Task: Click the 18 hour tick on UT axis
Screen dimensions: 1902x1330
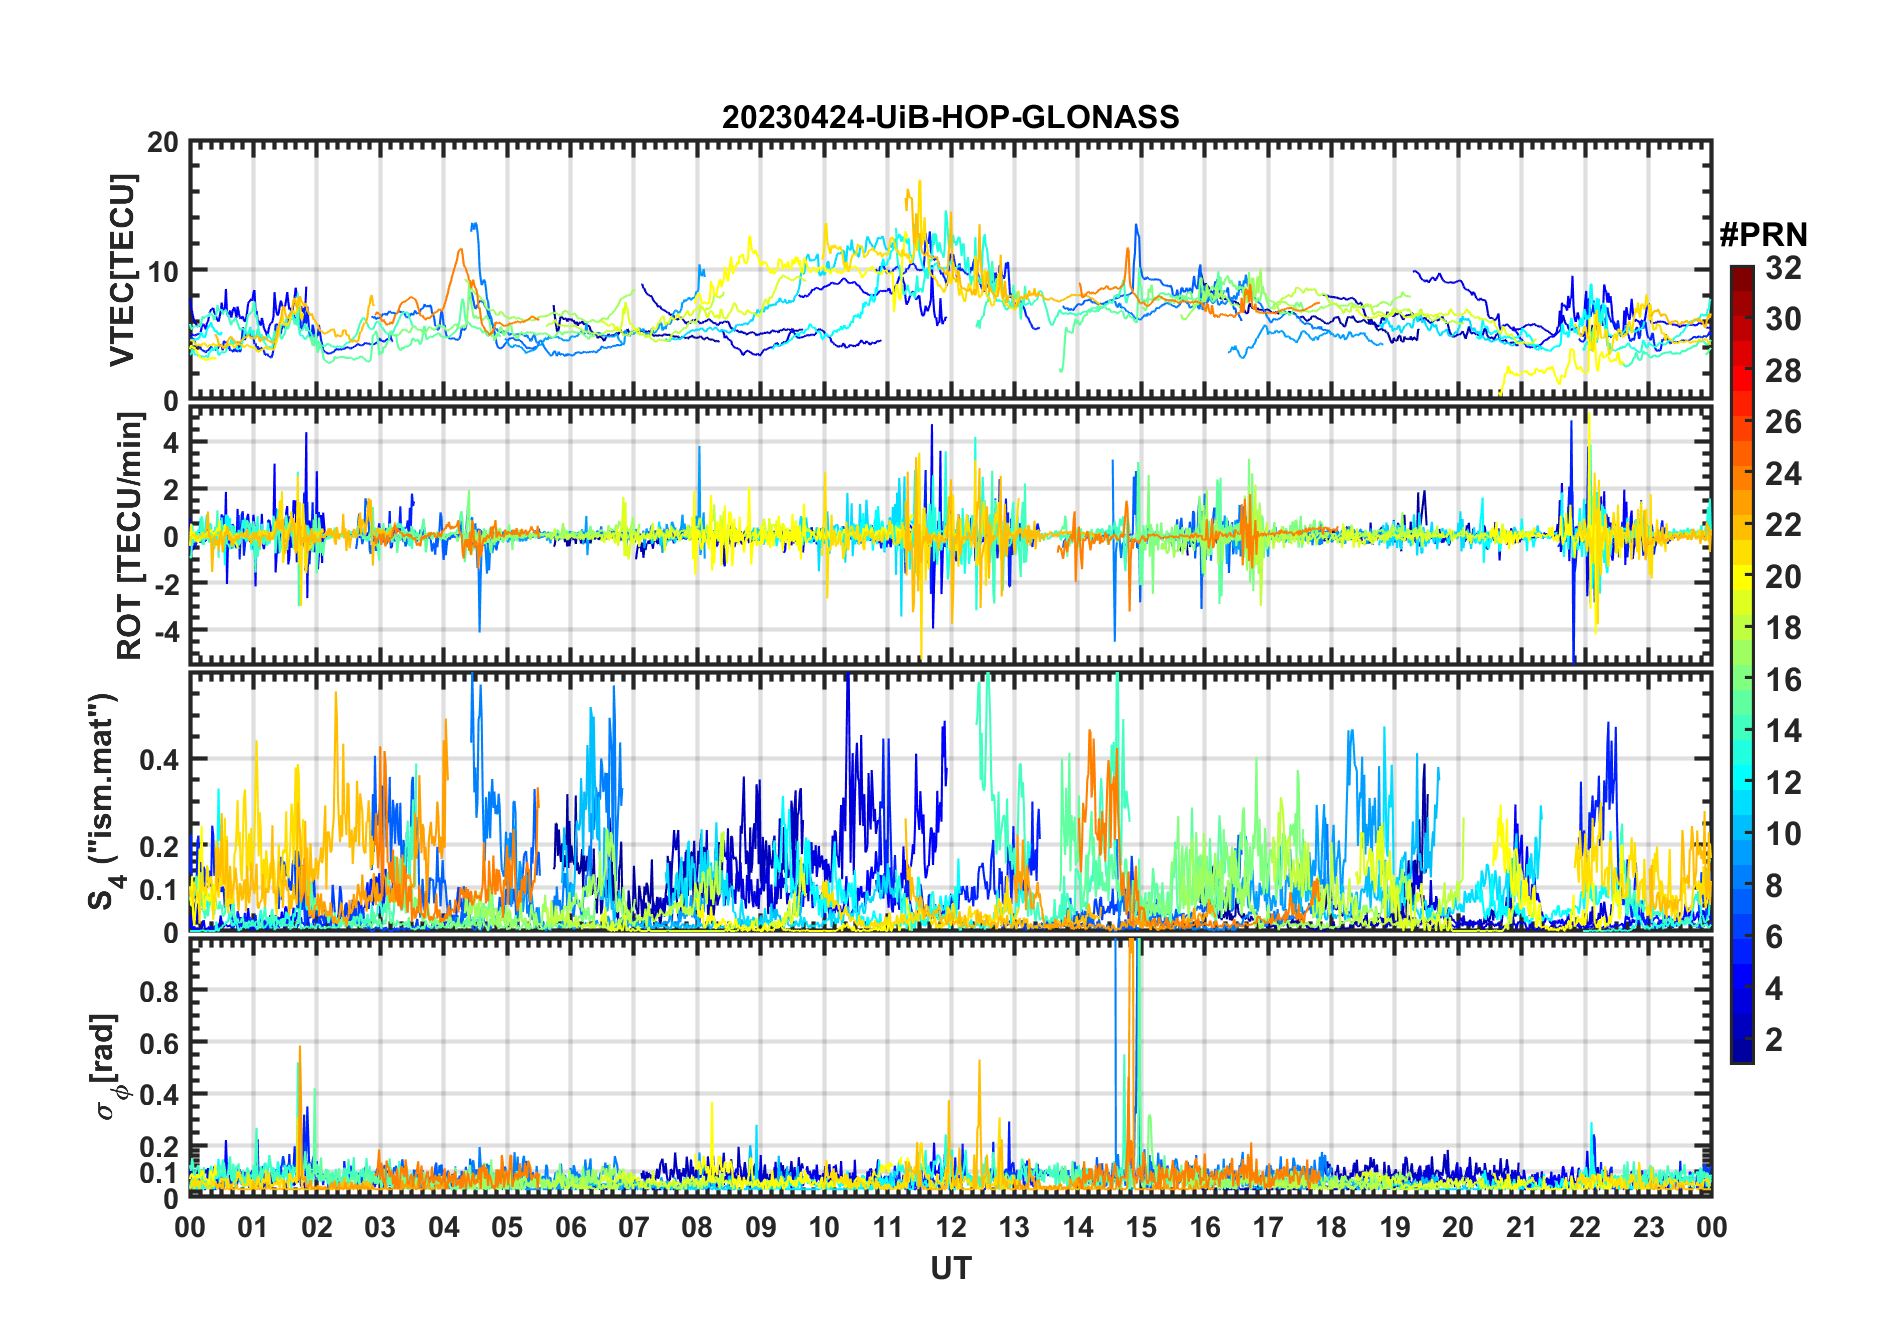Action: (x=1331, y=1227)
